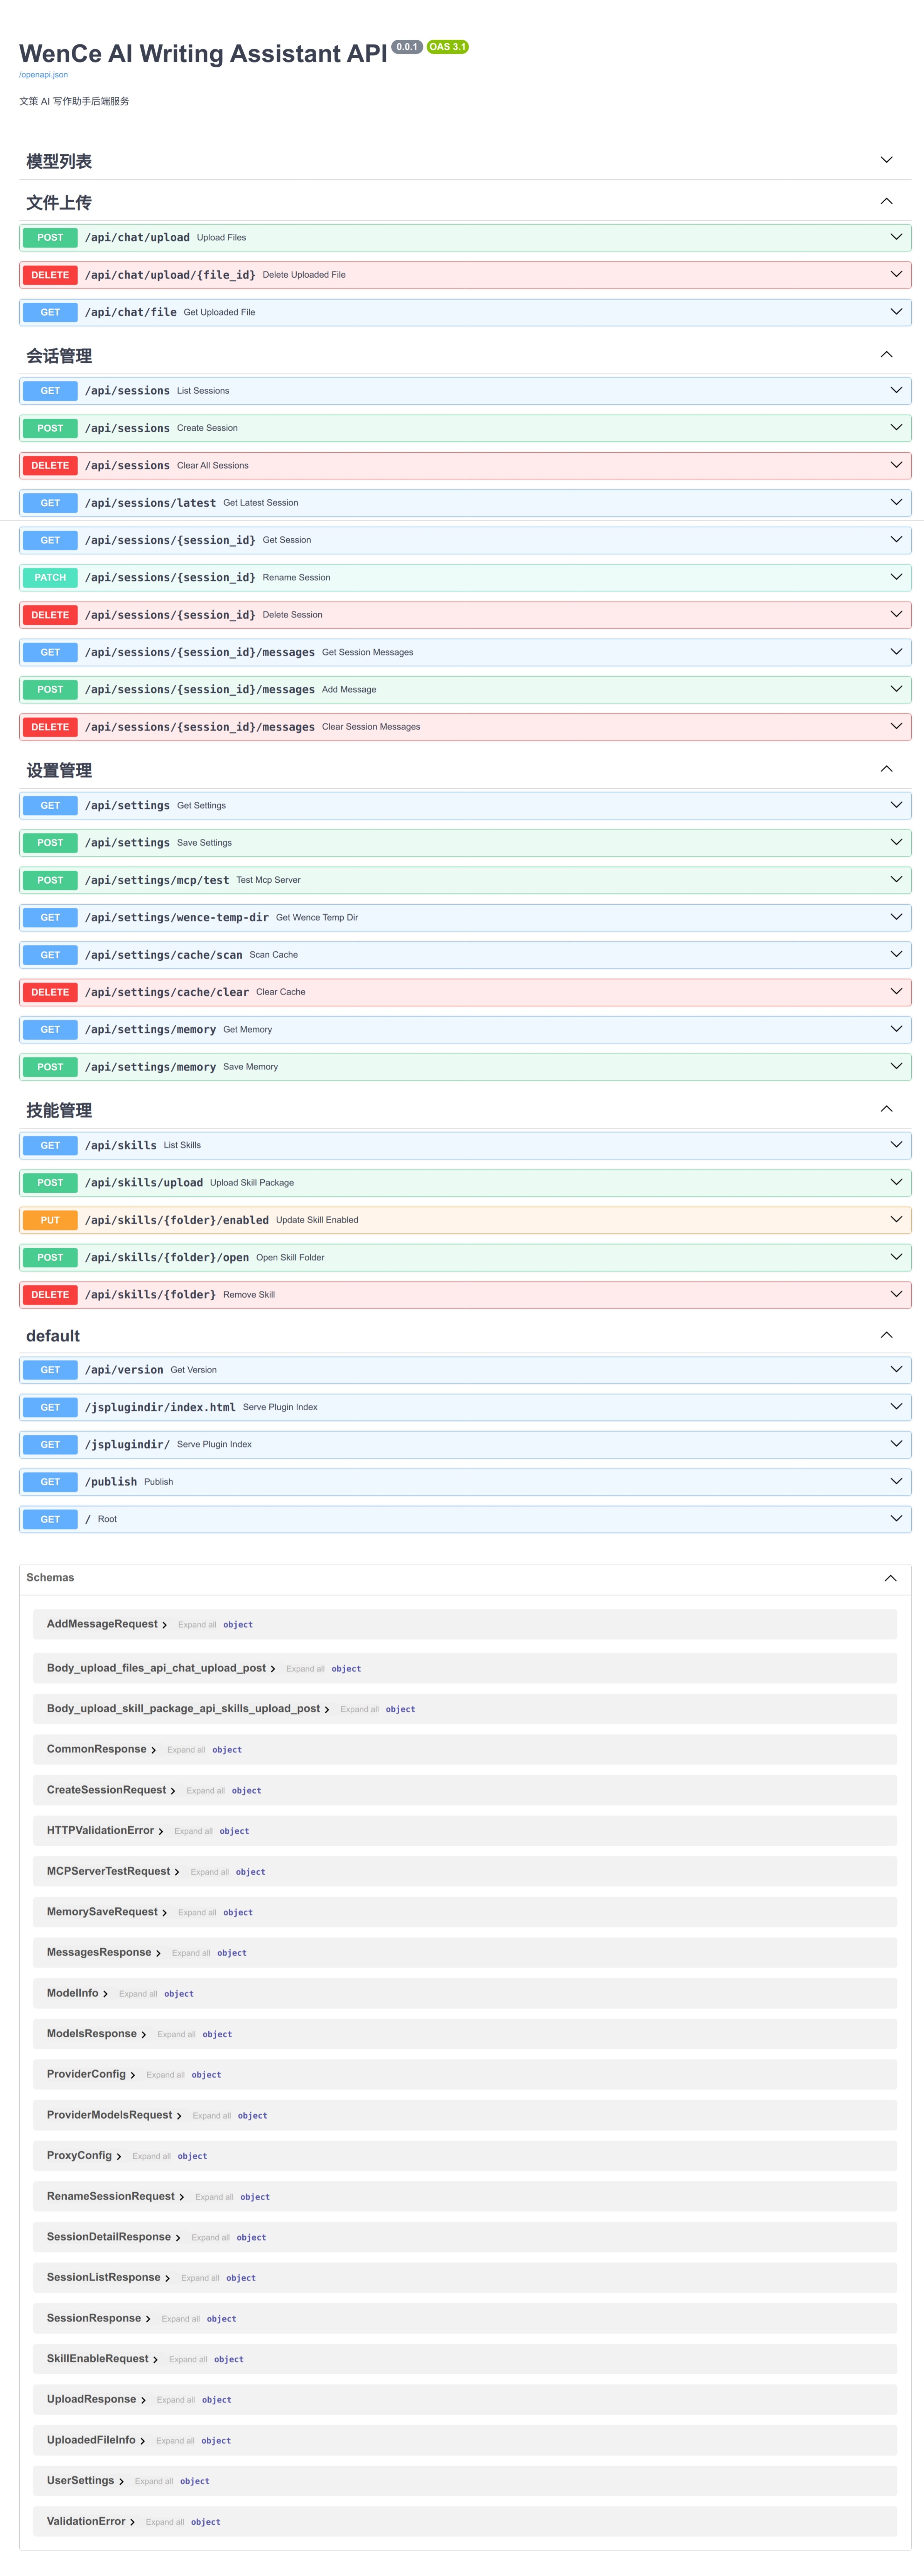The image size is (924, 2576).
Task: Click the /api/settings/cache/scan path
Action: pyautogui.click(x=164, y=955)
